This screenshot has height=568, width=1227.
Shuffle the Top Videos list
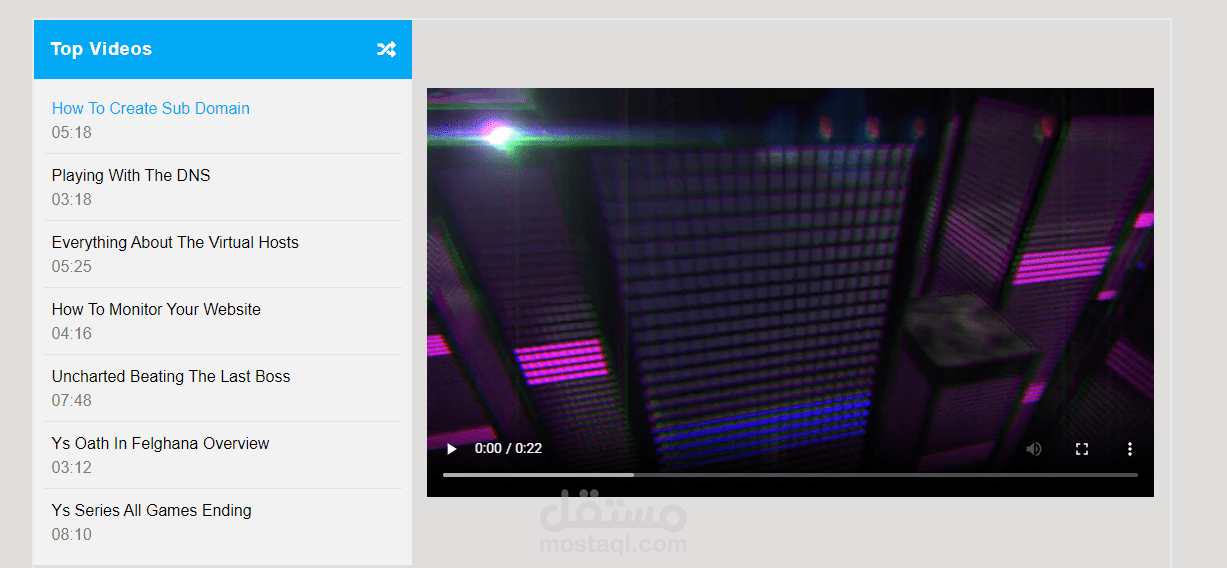point(386,49)
